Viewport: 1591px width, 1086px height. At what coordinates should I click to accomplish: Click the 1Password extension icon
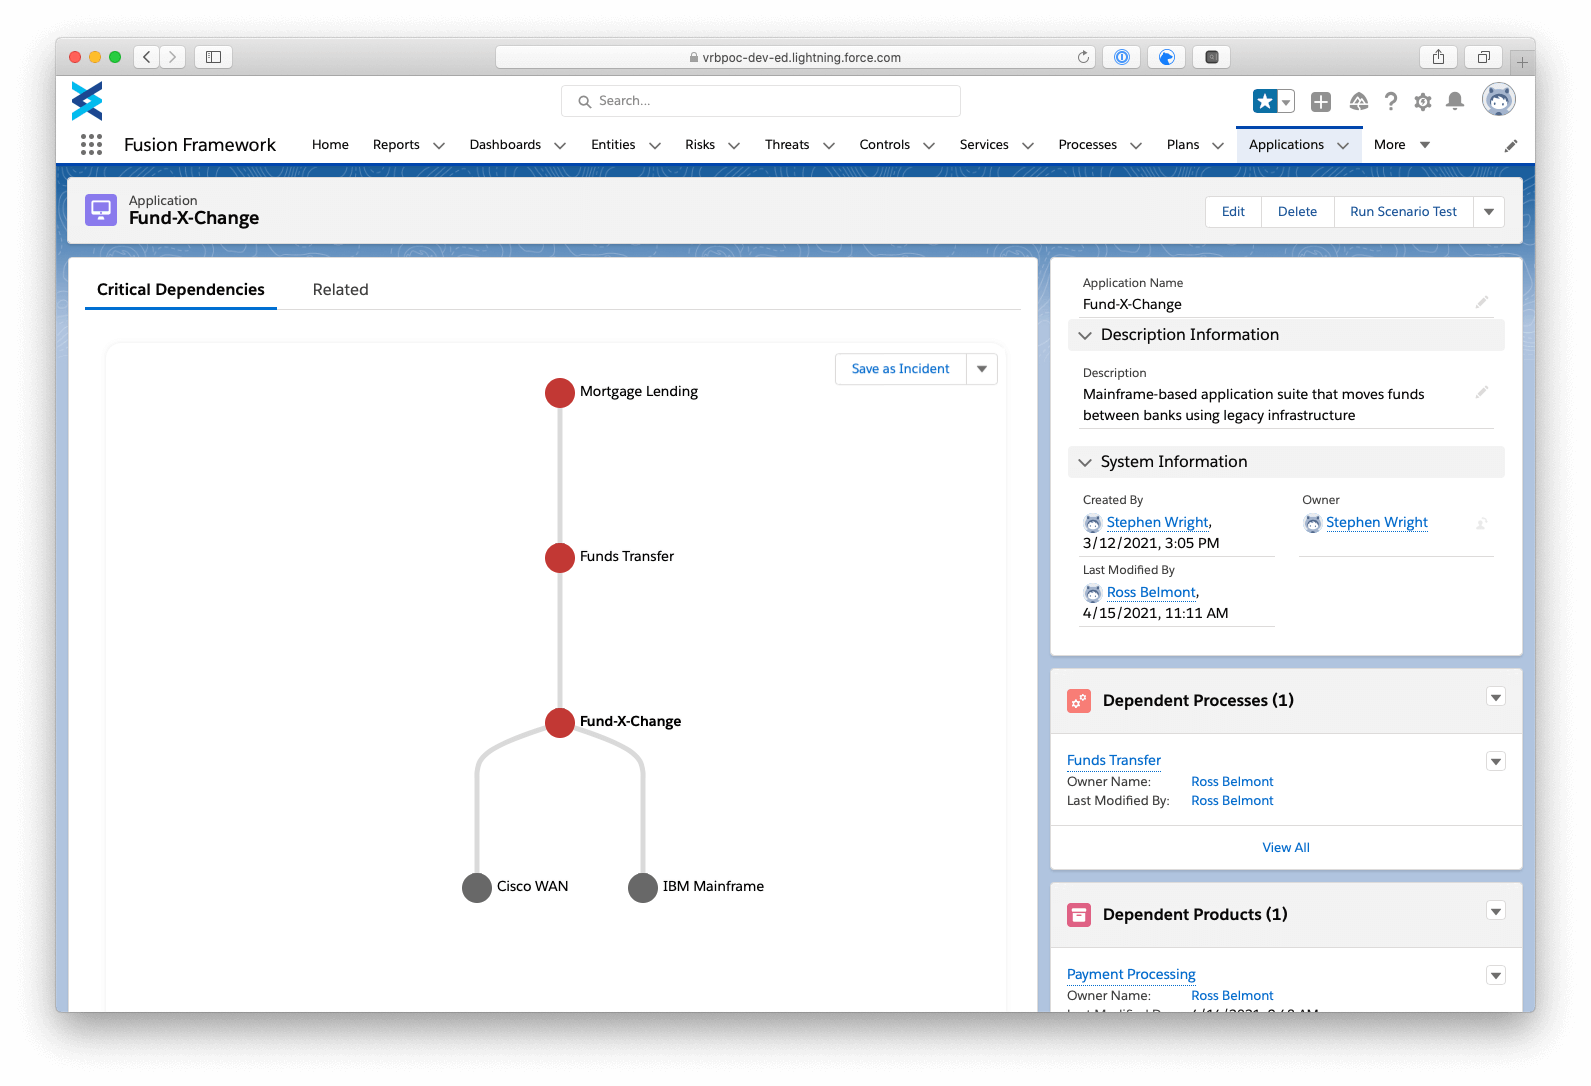[1122, 57]
